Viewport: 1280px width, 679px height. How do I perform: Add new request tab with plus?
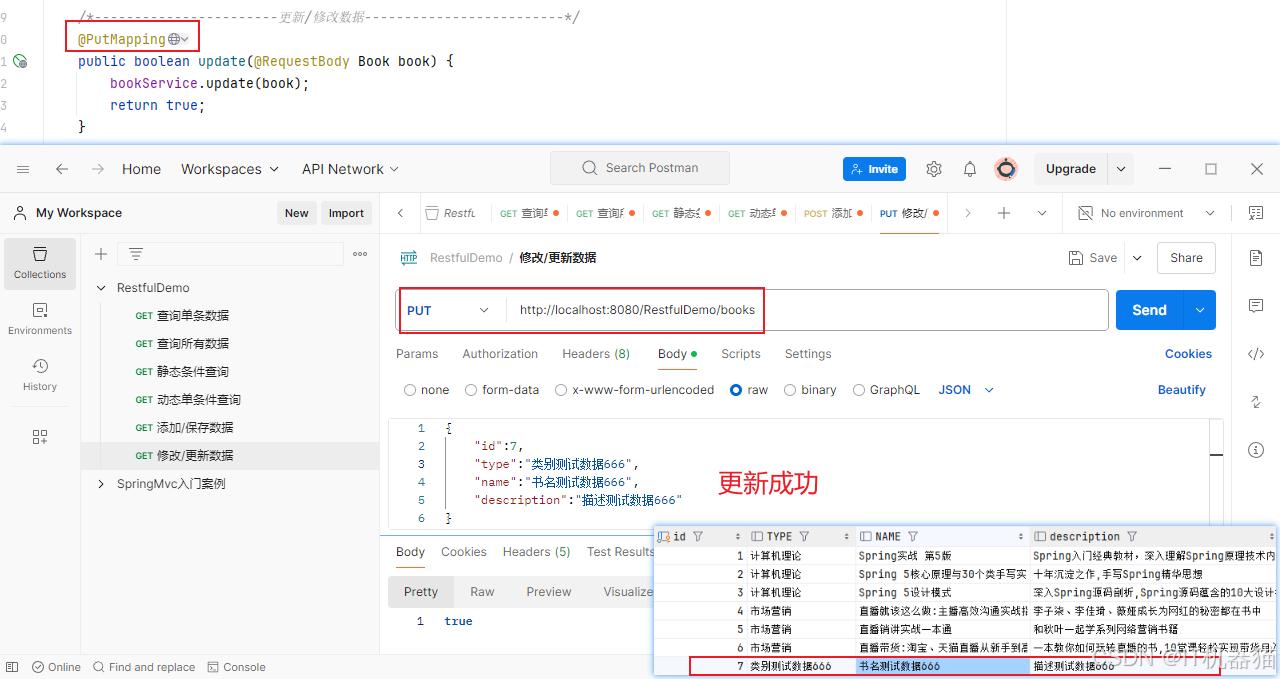(1004, 213)
